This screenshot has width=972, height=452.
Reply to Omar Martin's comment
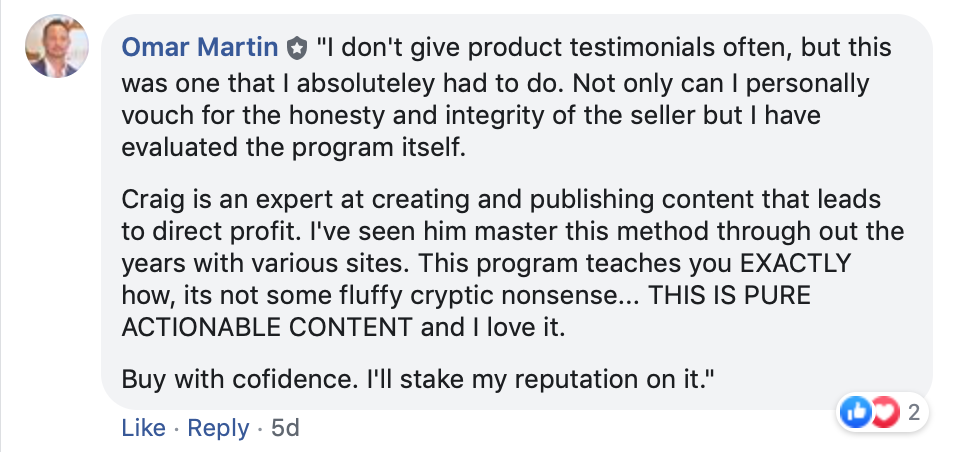coord(217,428)
